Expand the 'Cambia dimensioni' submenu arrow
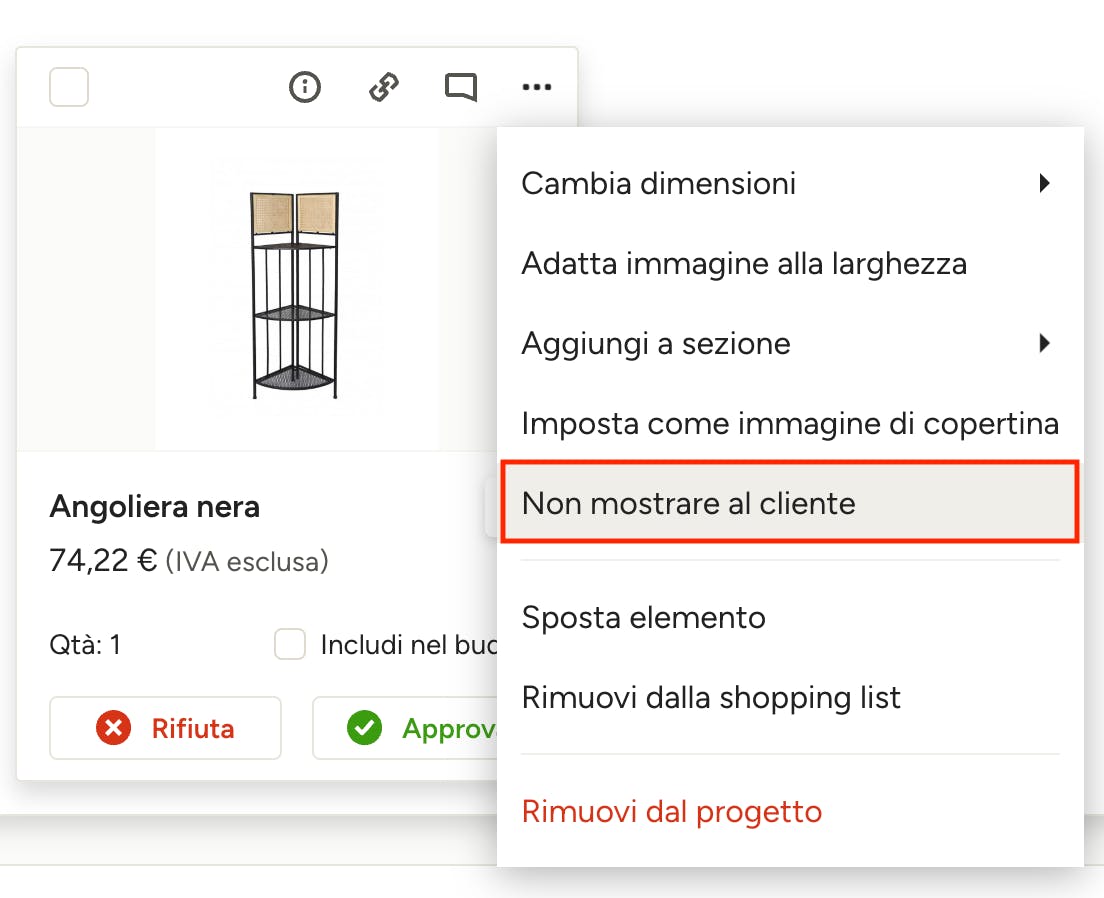Image resolution: width=1104 pixels, height=898 pixels. [1044, 183]
